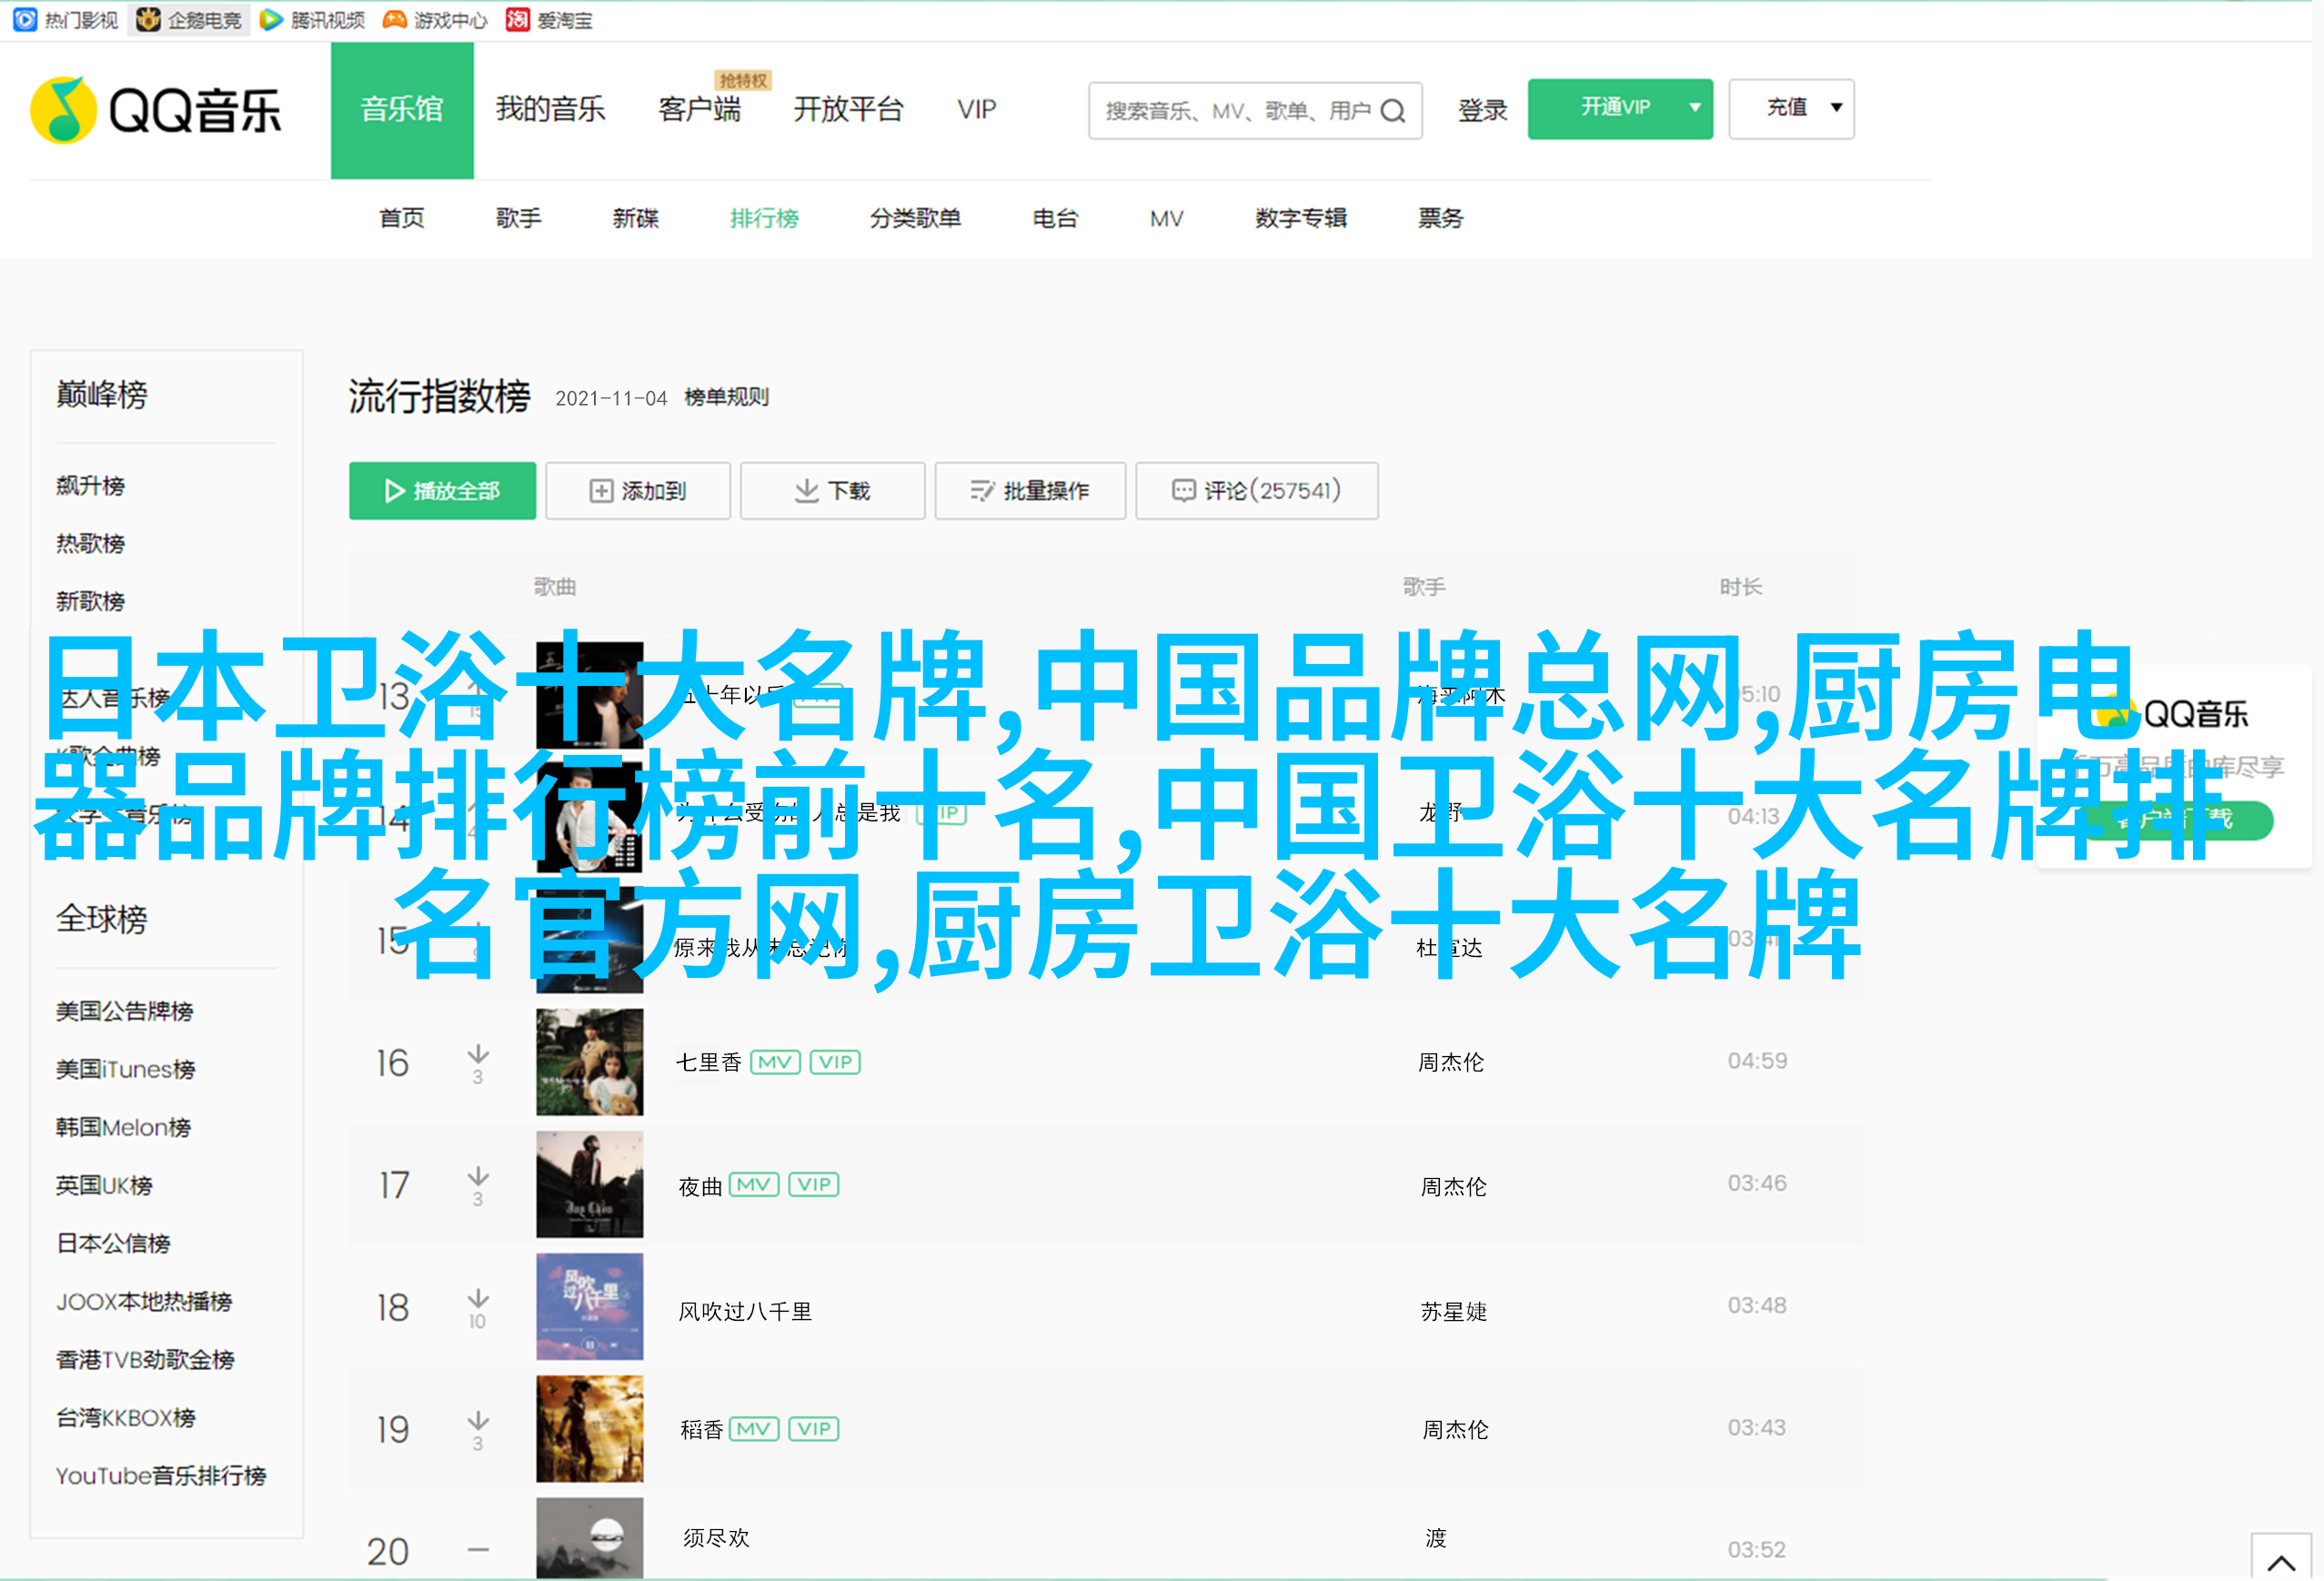Click the search magnifier icon
Image resolution: width=2324 pixels, height=1581 pixels.
point(1393,111)
